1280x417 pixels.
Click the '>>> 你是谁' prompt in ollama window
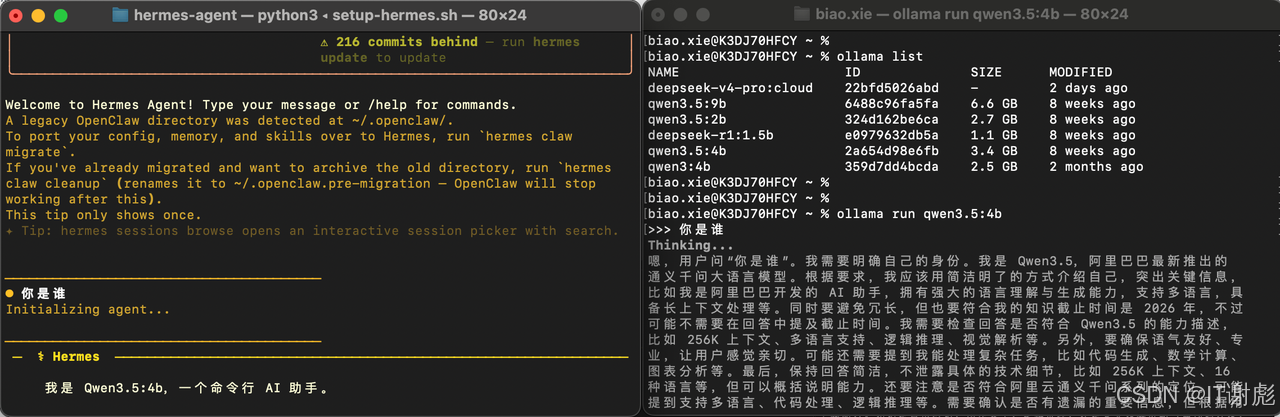coord(684,230)
